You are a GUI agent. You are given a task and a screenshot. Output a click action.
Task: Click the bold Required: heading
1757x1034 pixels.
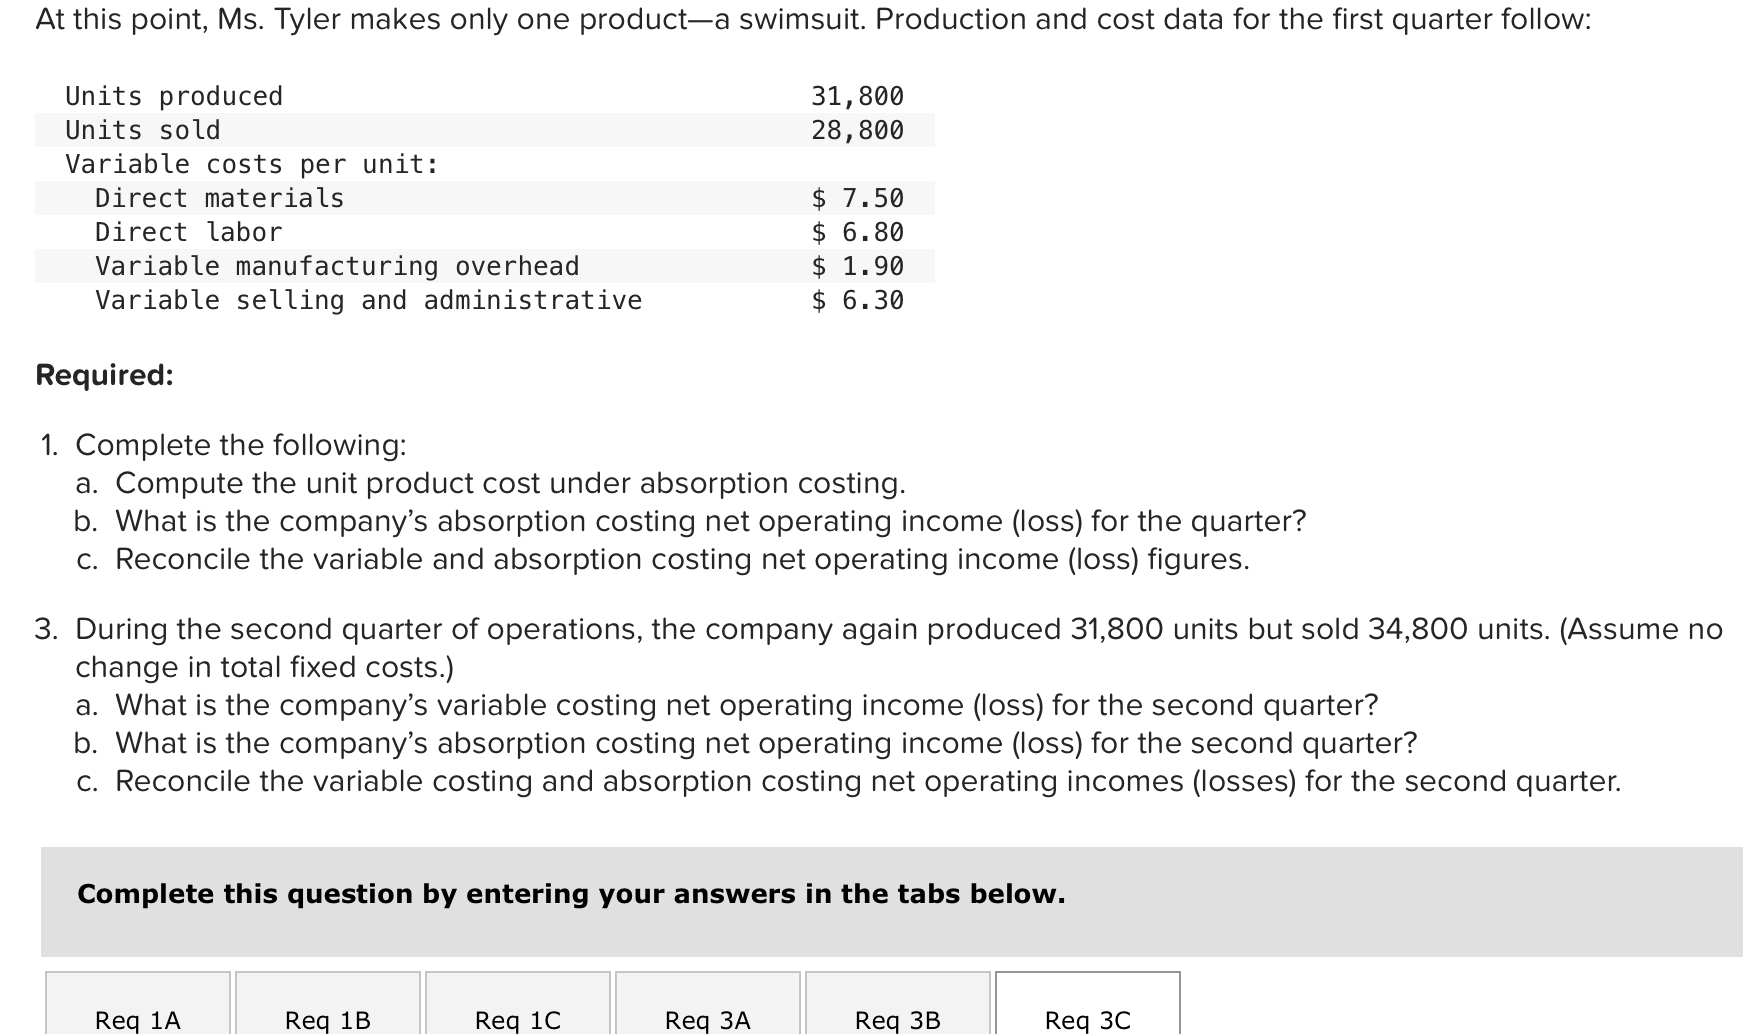tap(104, 375)
